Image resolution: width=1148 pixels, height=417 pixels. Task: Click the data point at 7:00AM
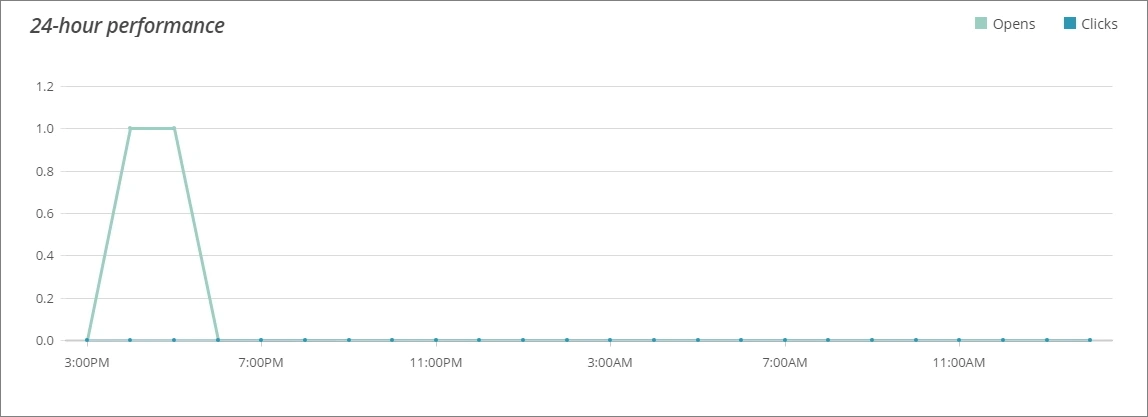pos(785,340)
